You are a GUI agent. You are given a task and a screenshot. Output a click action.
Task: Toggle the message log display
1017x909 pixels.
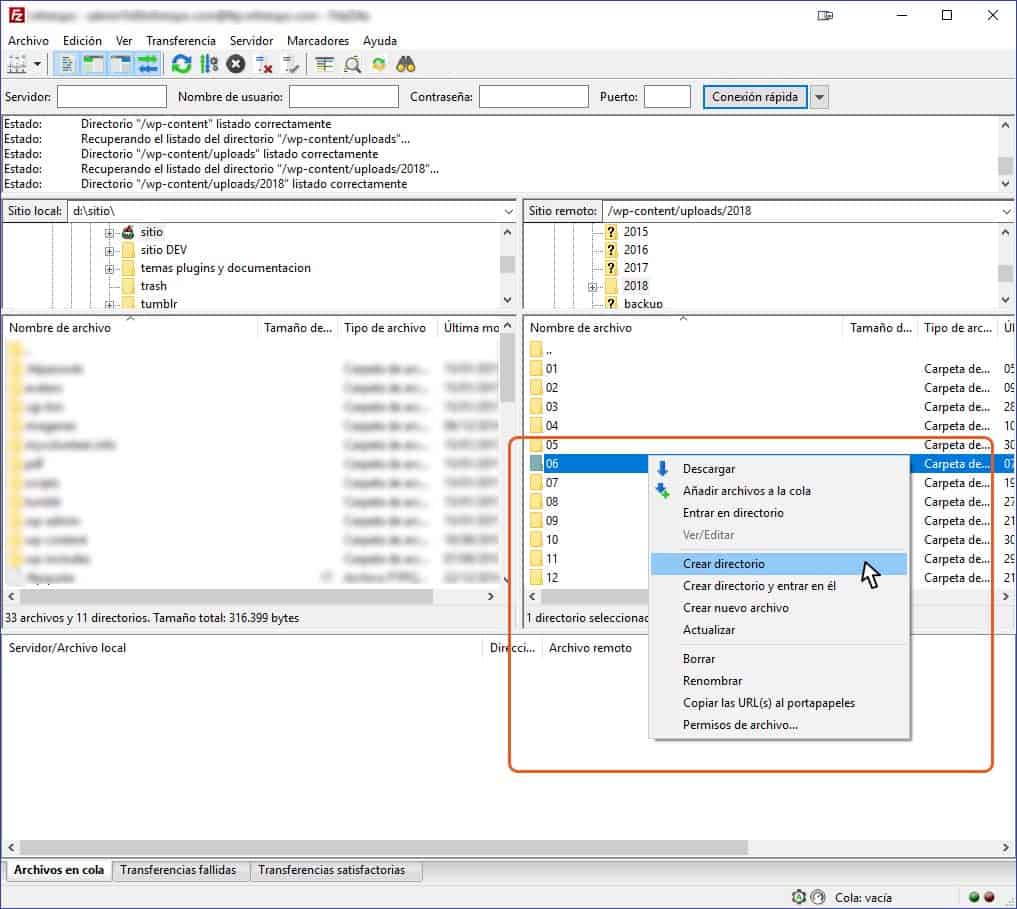(66, 63)
